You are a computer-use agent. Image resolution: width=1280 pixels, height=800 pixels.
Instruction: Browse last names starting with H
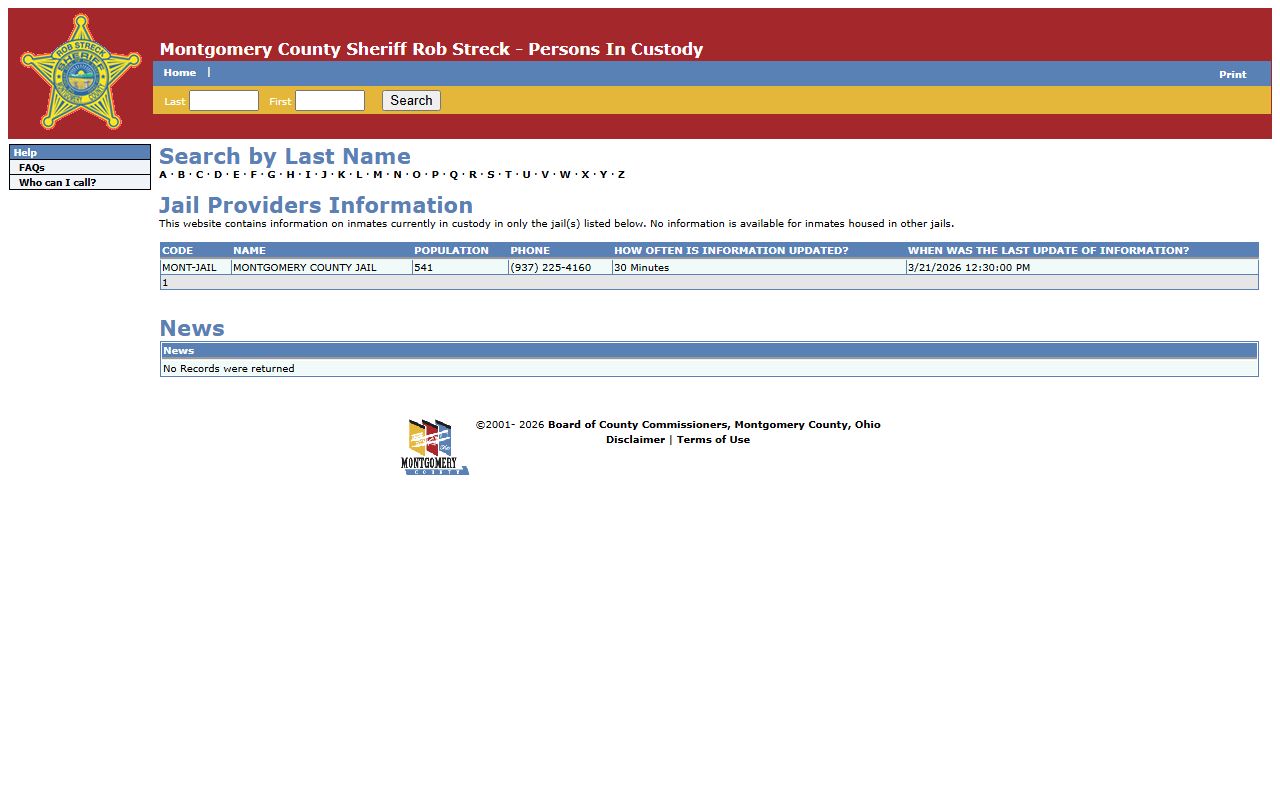[290, 175]
